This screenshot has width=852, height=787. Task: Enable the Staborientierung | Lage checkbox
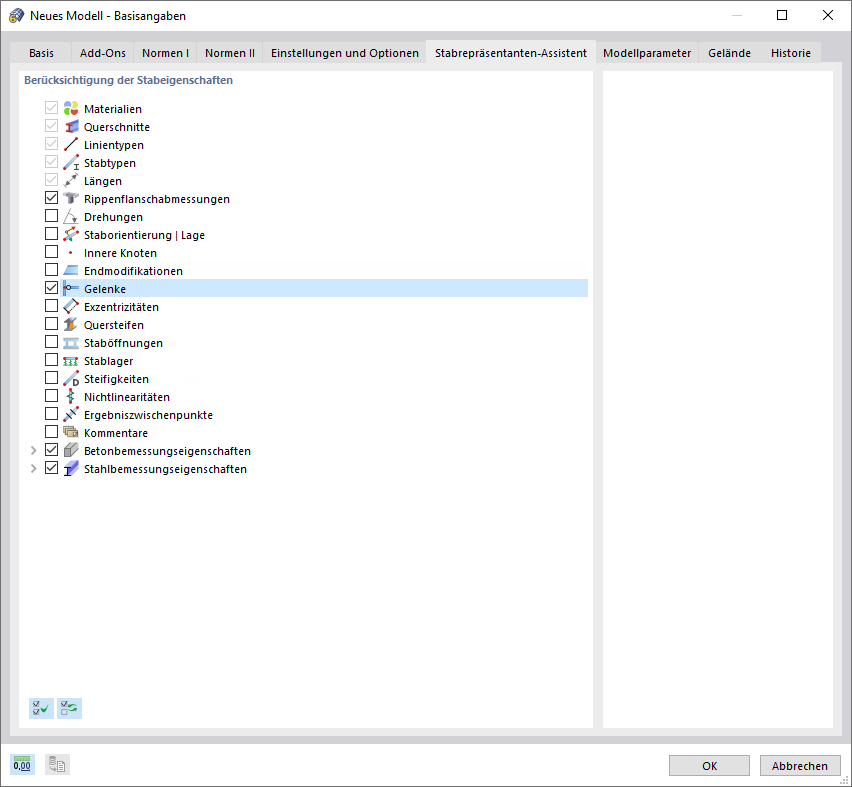click(x=51, y=234)
